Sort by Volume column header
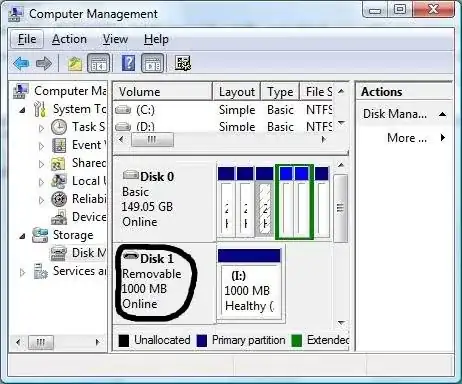Image resolution: width=462 pixels, height=384 pixels. click(163, 92)
